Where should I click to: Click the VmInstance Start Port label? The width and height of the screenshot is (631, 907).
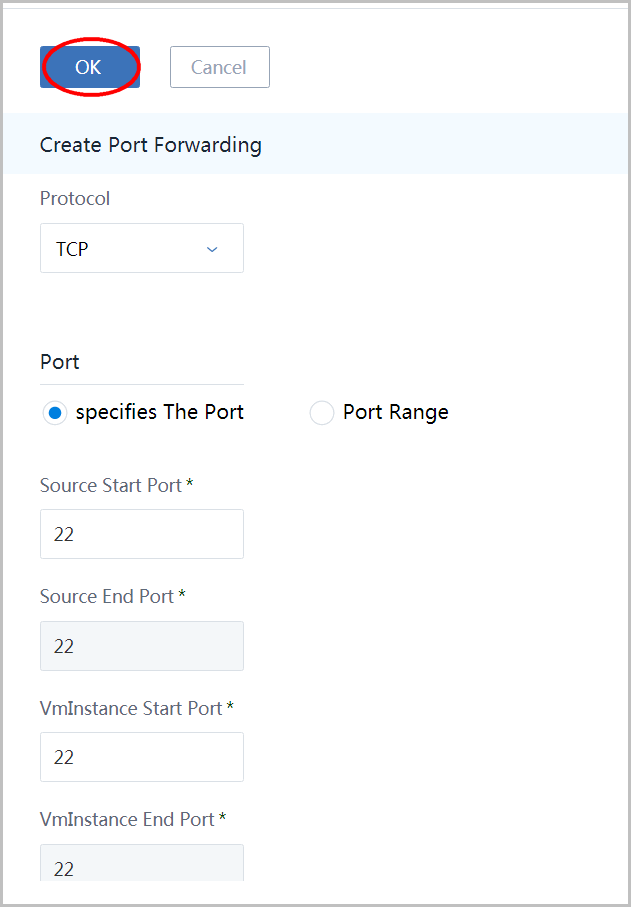click(136, 708)
